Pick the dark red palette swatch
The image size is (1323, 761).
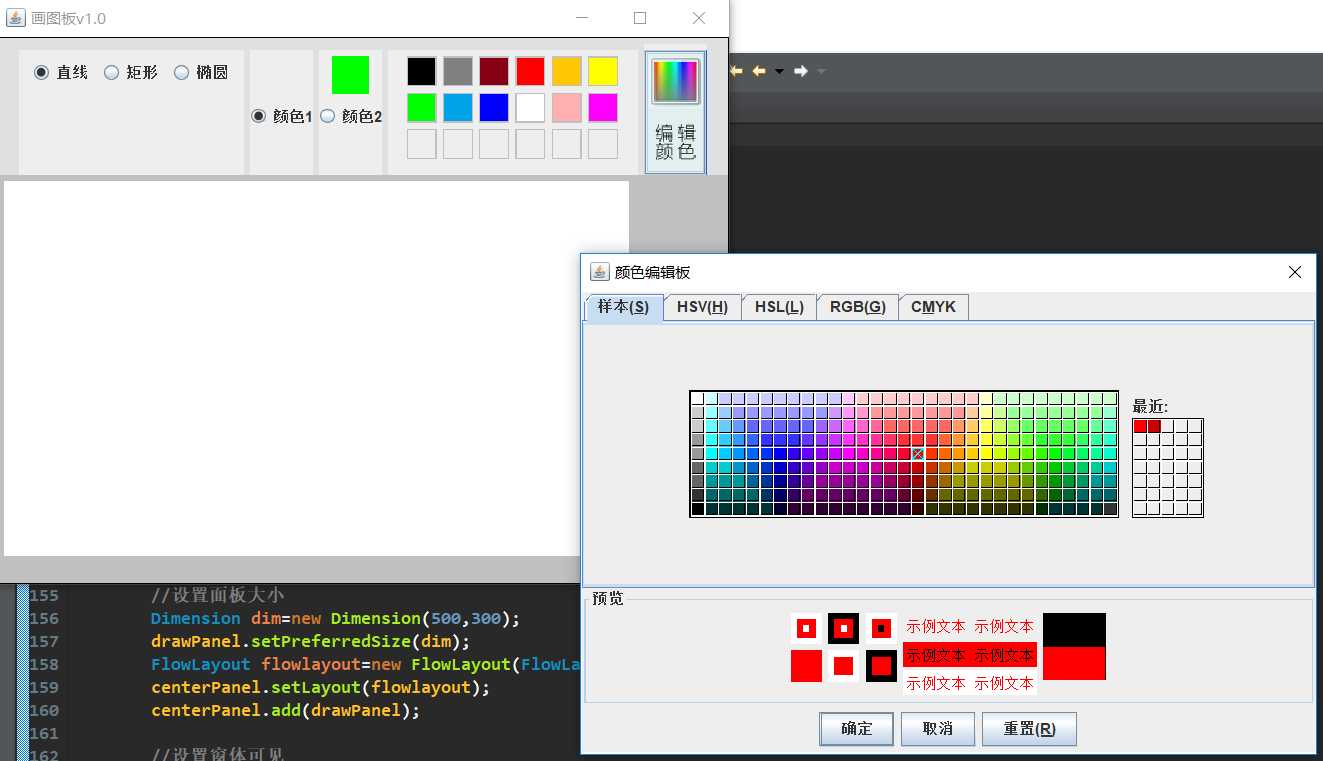click(x=494, y=71)
